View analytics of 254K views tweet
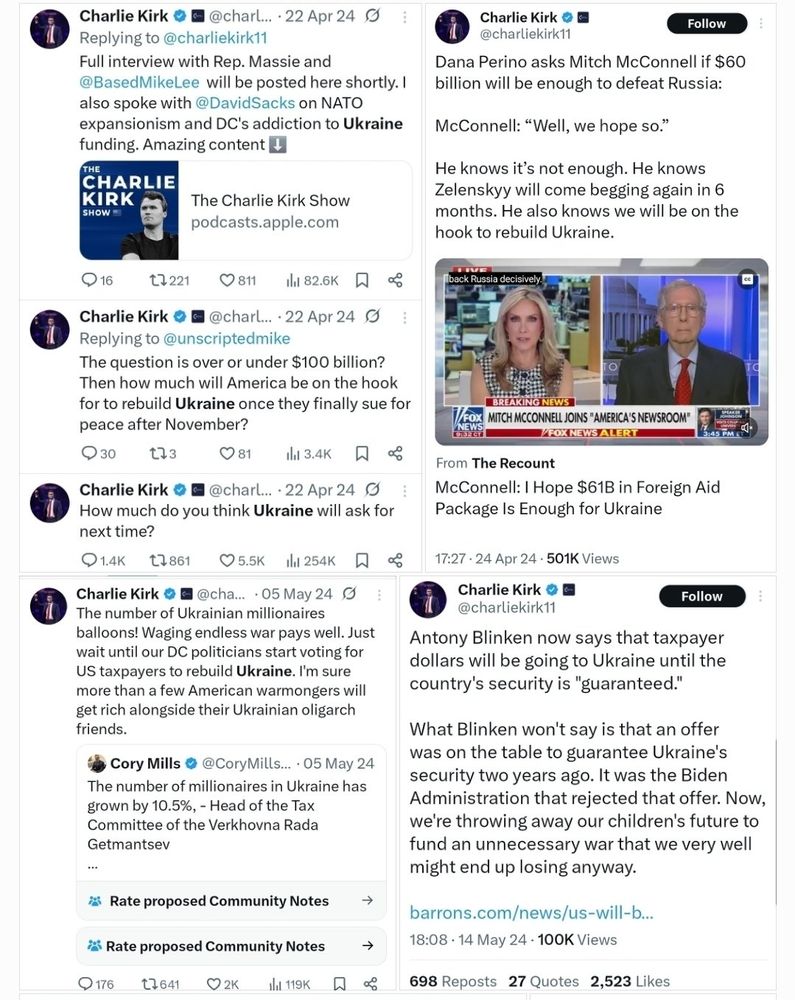795x1000 pixels. (310, 561)
